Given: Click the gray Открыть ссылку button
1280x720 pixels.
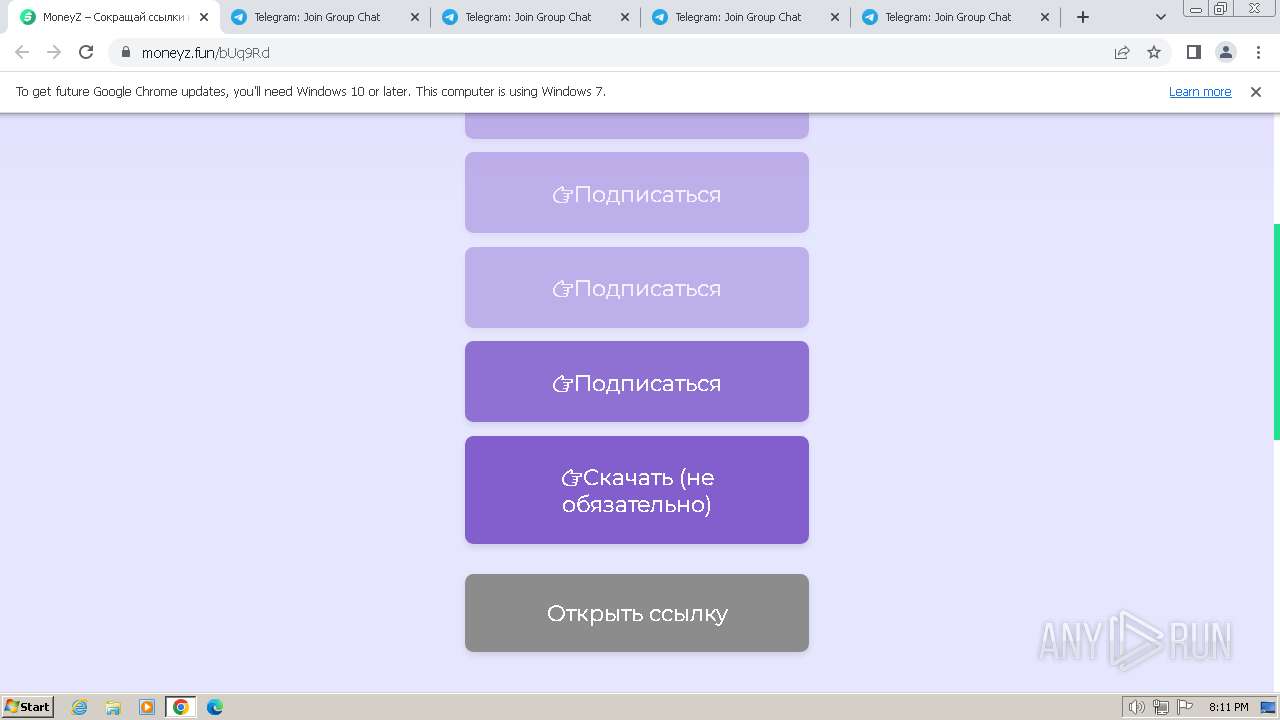Looking at the screenshot, I should point(637,613).
